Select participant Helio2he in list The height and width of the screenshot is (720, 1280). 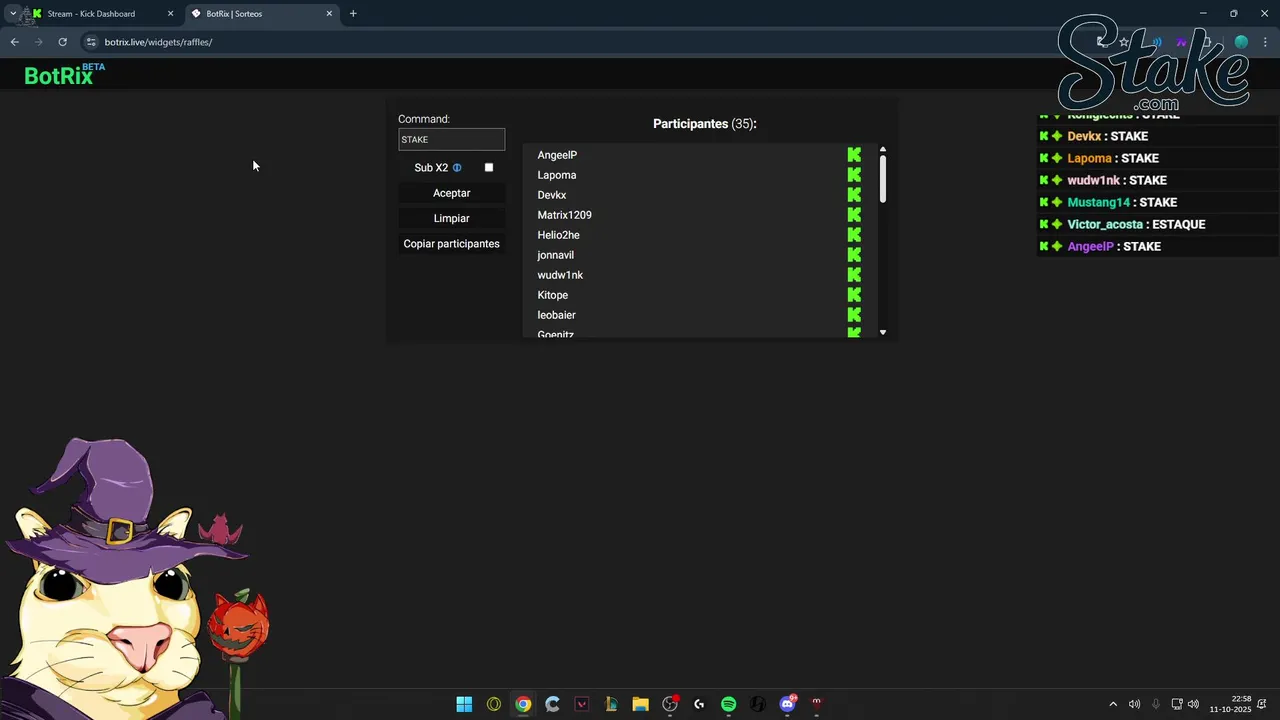point(558,235)
